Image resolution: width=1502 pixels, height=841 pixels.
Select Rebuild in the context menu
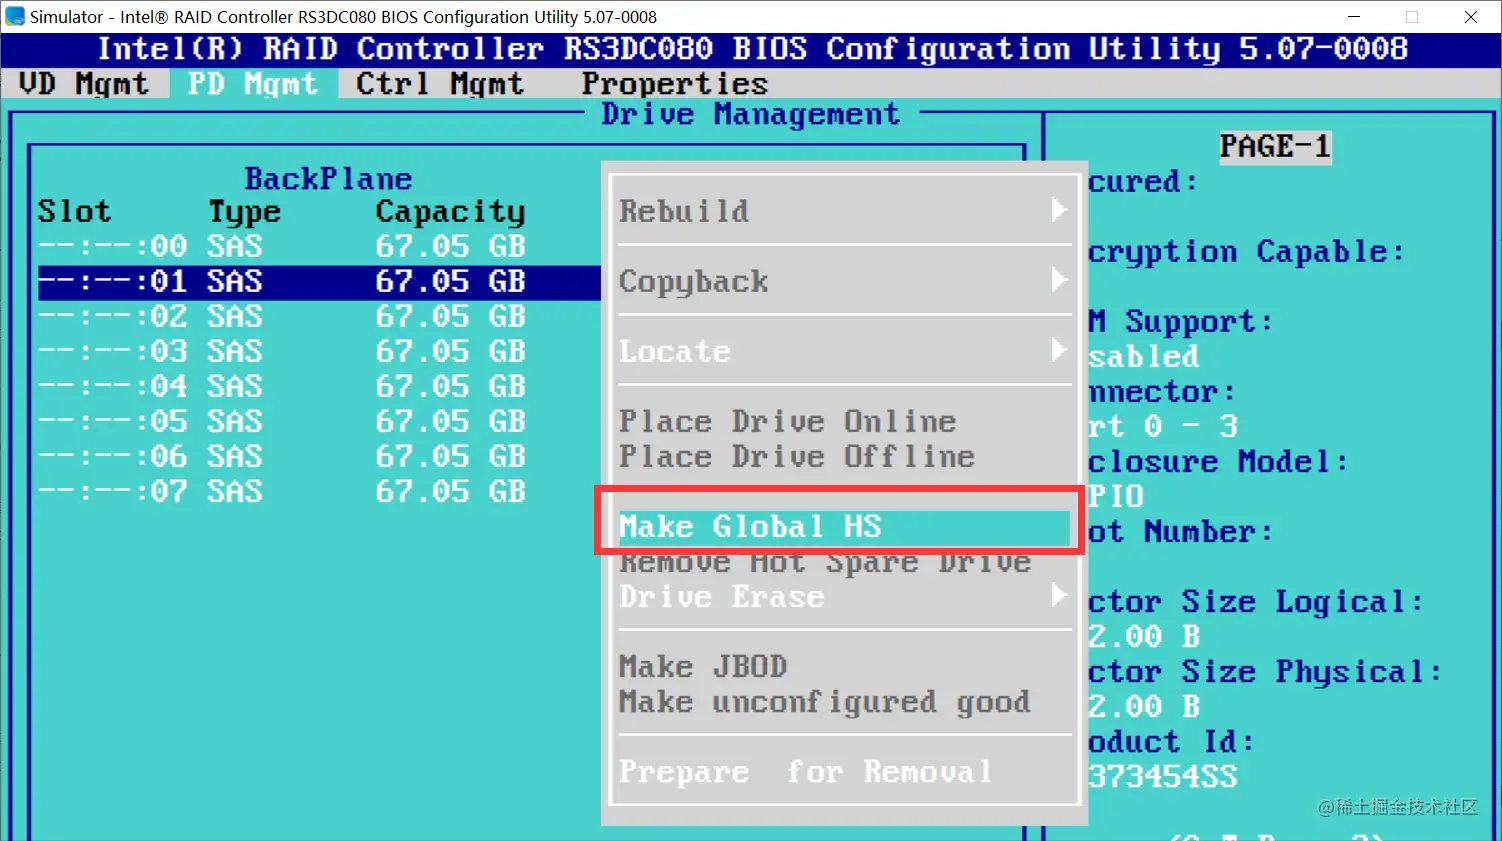pos(684,211)
